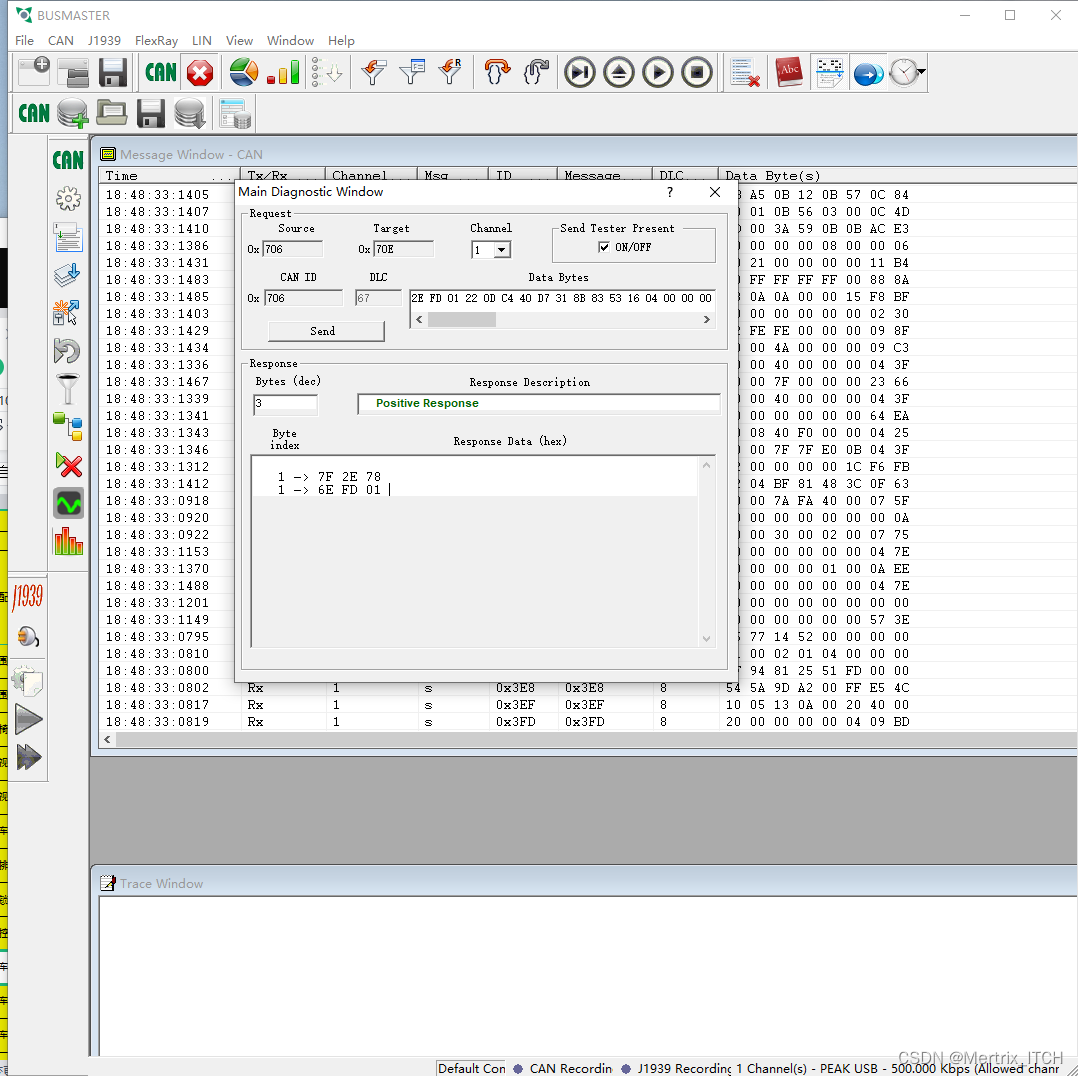
Task: Select the Abc message interpretation toolbar icon
Action: point(789,72)
